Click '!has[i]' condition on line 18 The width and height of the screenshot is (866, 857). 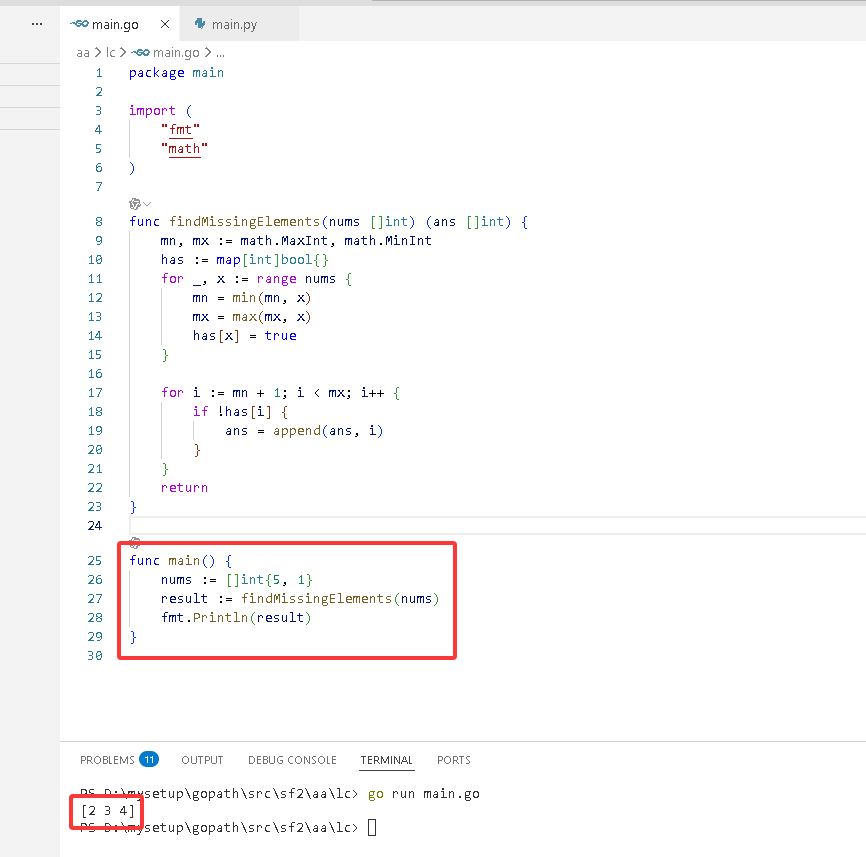tap(244, 412)
